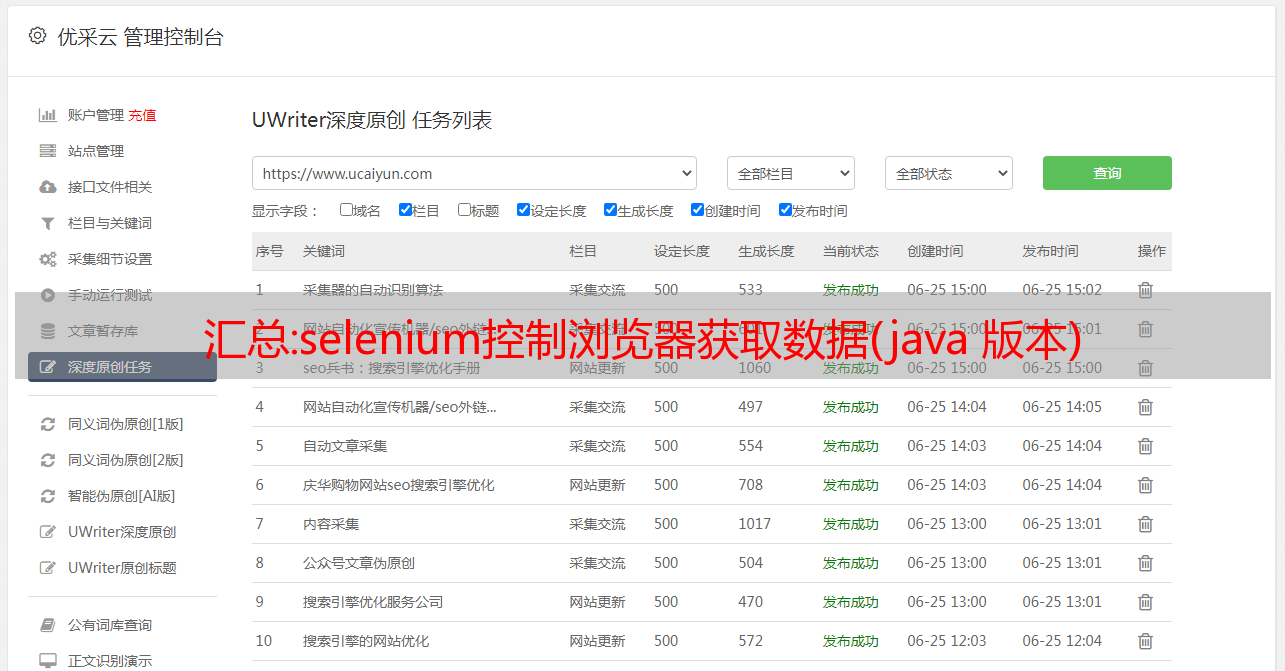Click the server icon for 站点管理
The width and height of the screenshot is (1285, 671).
tap(47, 151)
